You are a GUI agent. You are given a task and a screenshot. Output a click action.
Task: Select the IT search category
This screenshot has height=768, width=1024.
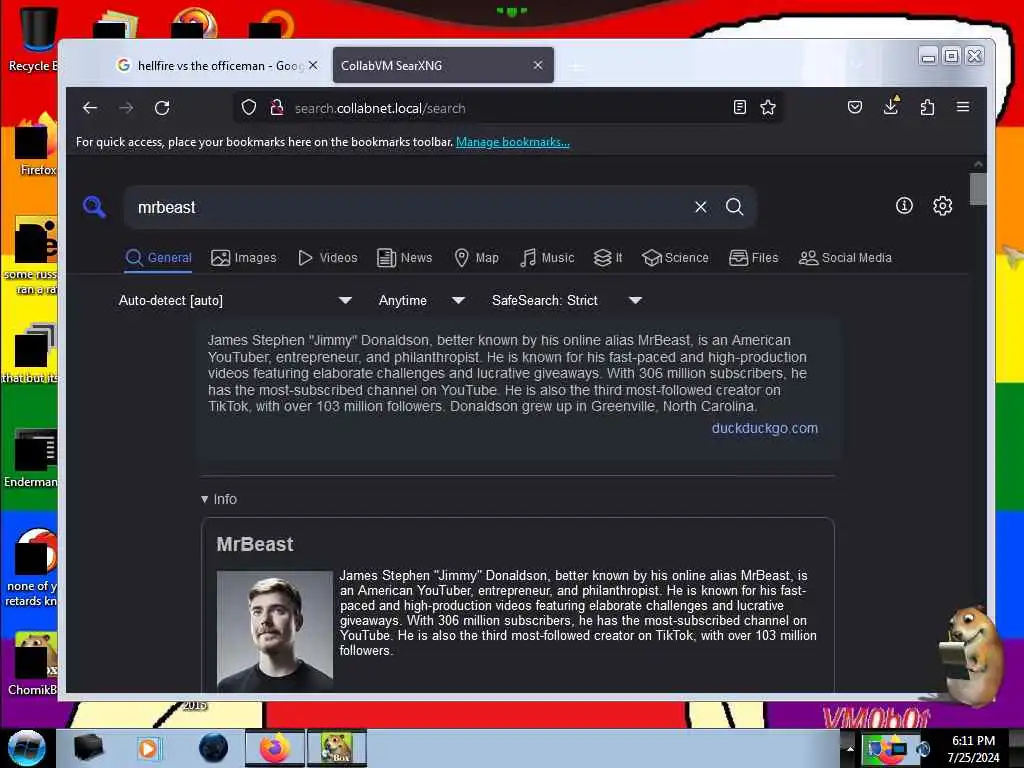click(608, 258)
